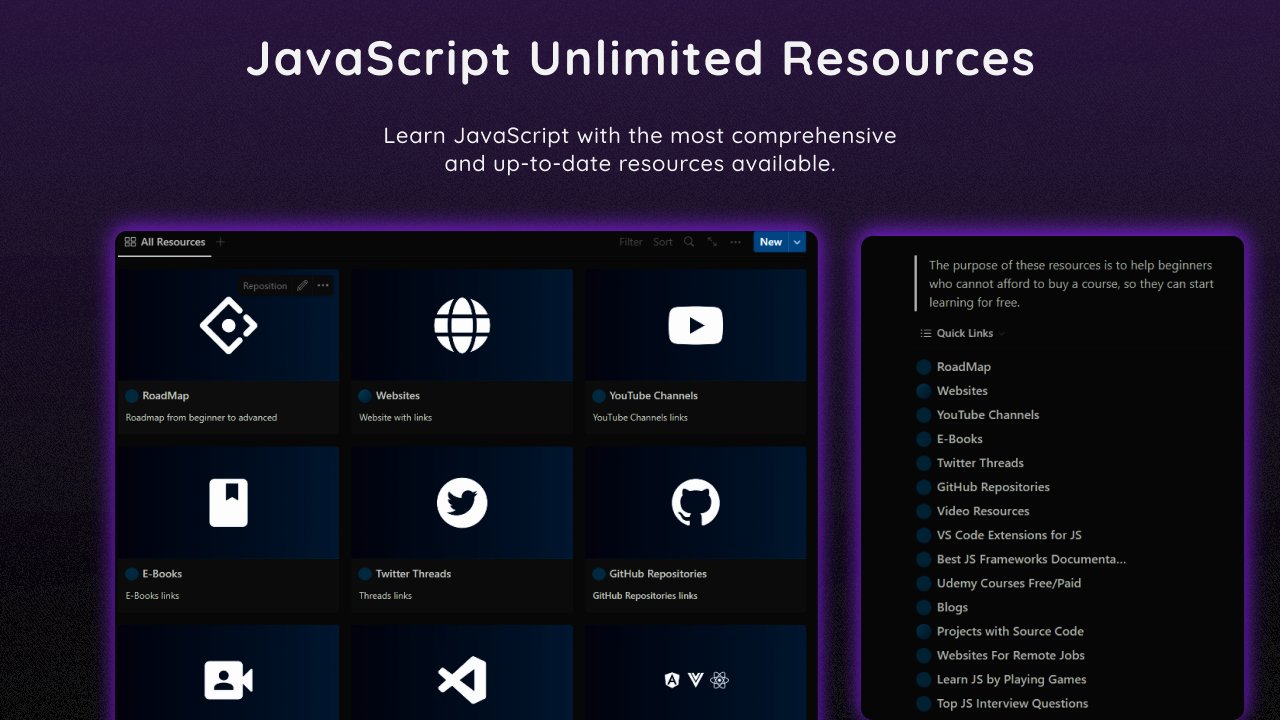This screenshot has width=1280, height=720.
Task: Open the Filter menu
Action: click(630, 241)
